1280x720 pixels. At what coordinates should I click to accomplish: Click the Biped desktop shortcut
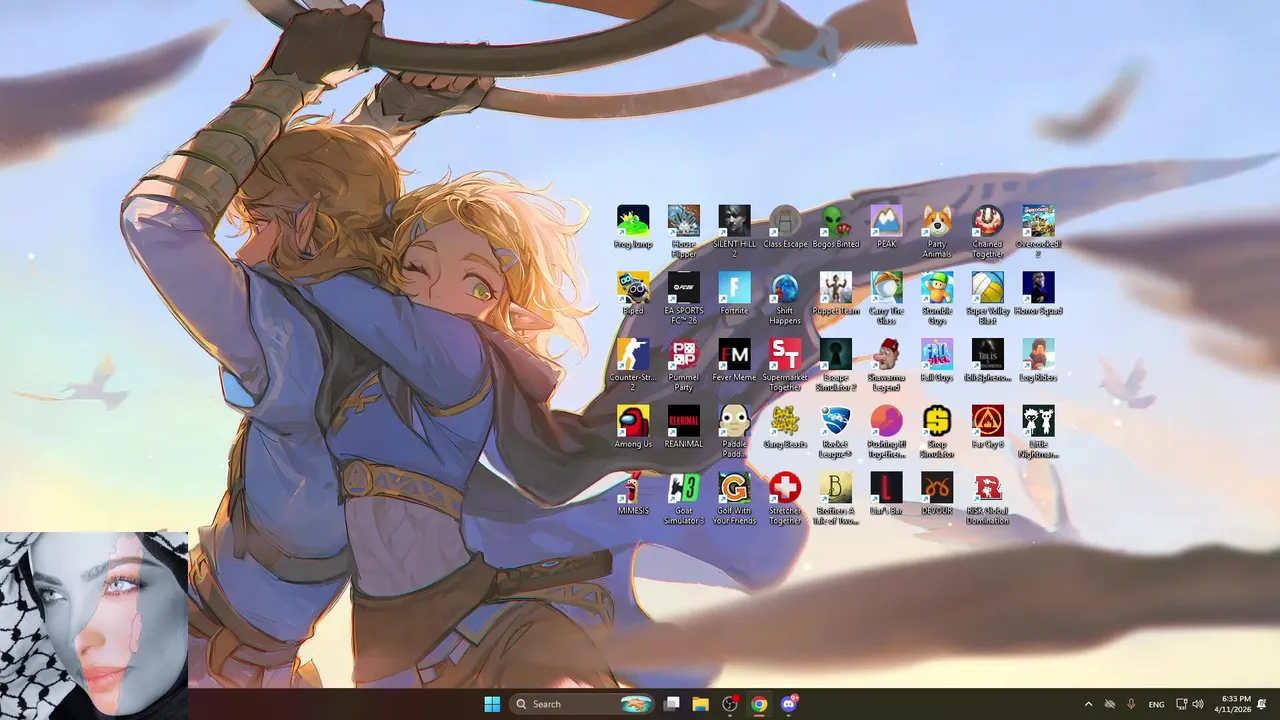(x=633, y=295)
